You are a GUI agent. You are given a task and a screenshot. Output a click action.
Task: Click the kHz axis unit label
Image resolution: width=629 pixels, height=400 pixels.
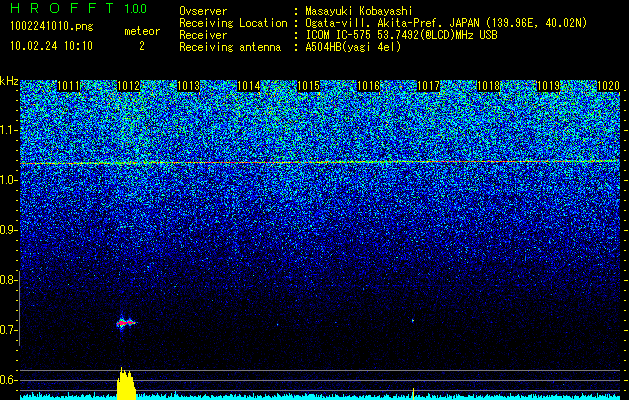pyautogui.click(x=9, y=81)
